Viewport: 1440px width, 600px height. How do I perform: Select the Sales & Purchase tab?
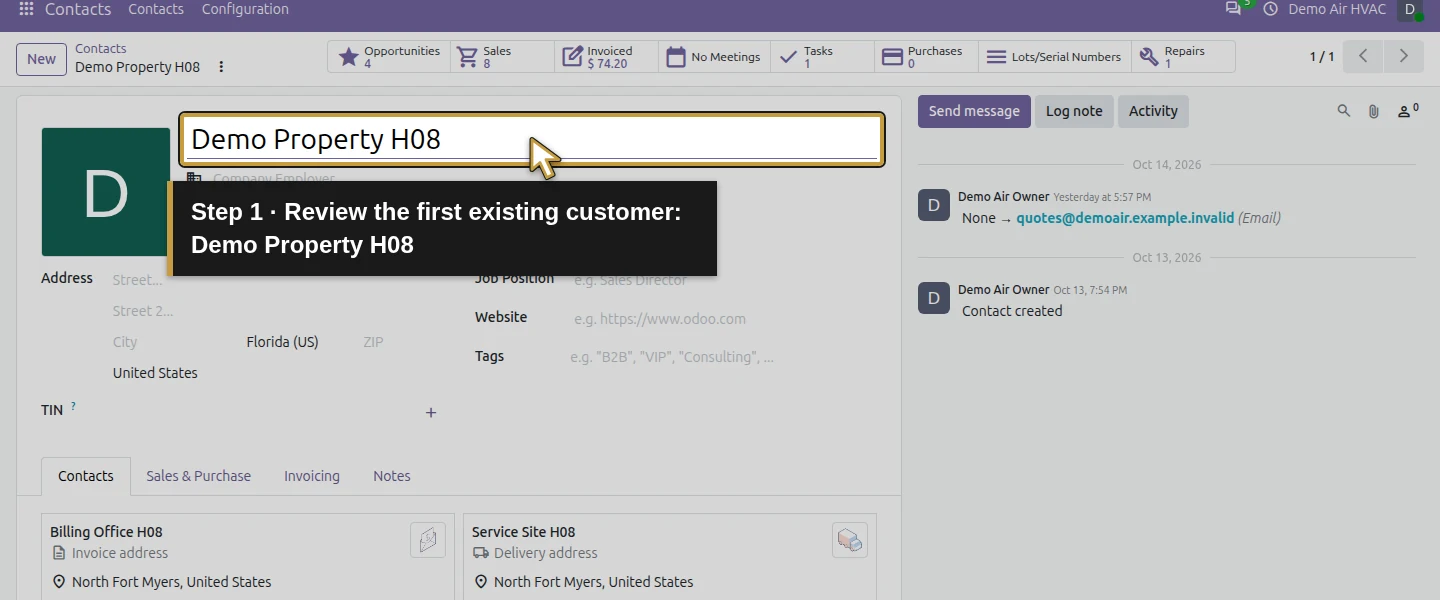click(x=198, y=476)
